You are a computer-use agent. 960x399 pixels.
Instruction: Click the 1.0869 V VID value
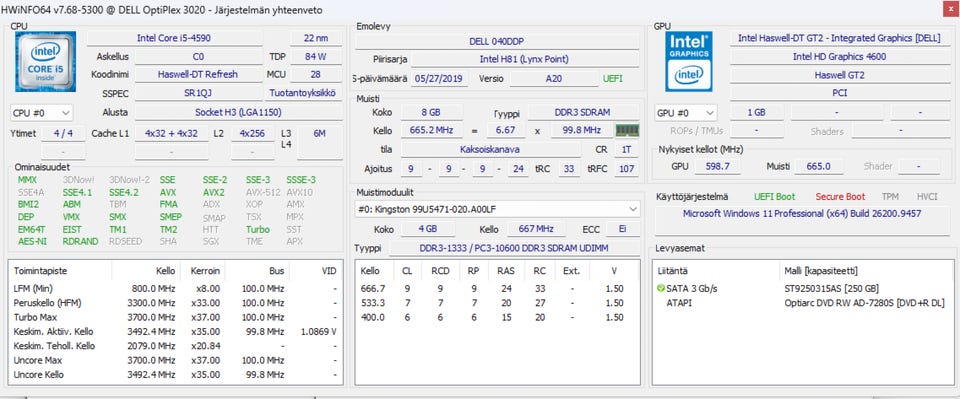tap(318, 331)
